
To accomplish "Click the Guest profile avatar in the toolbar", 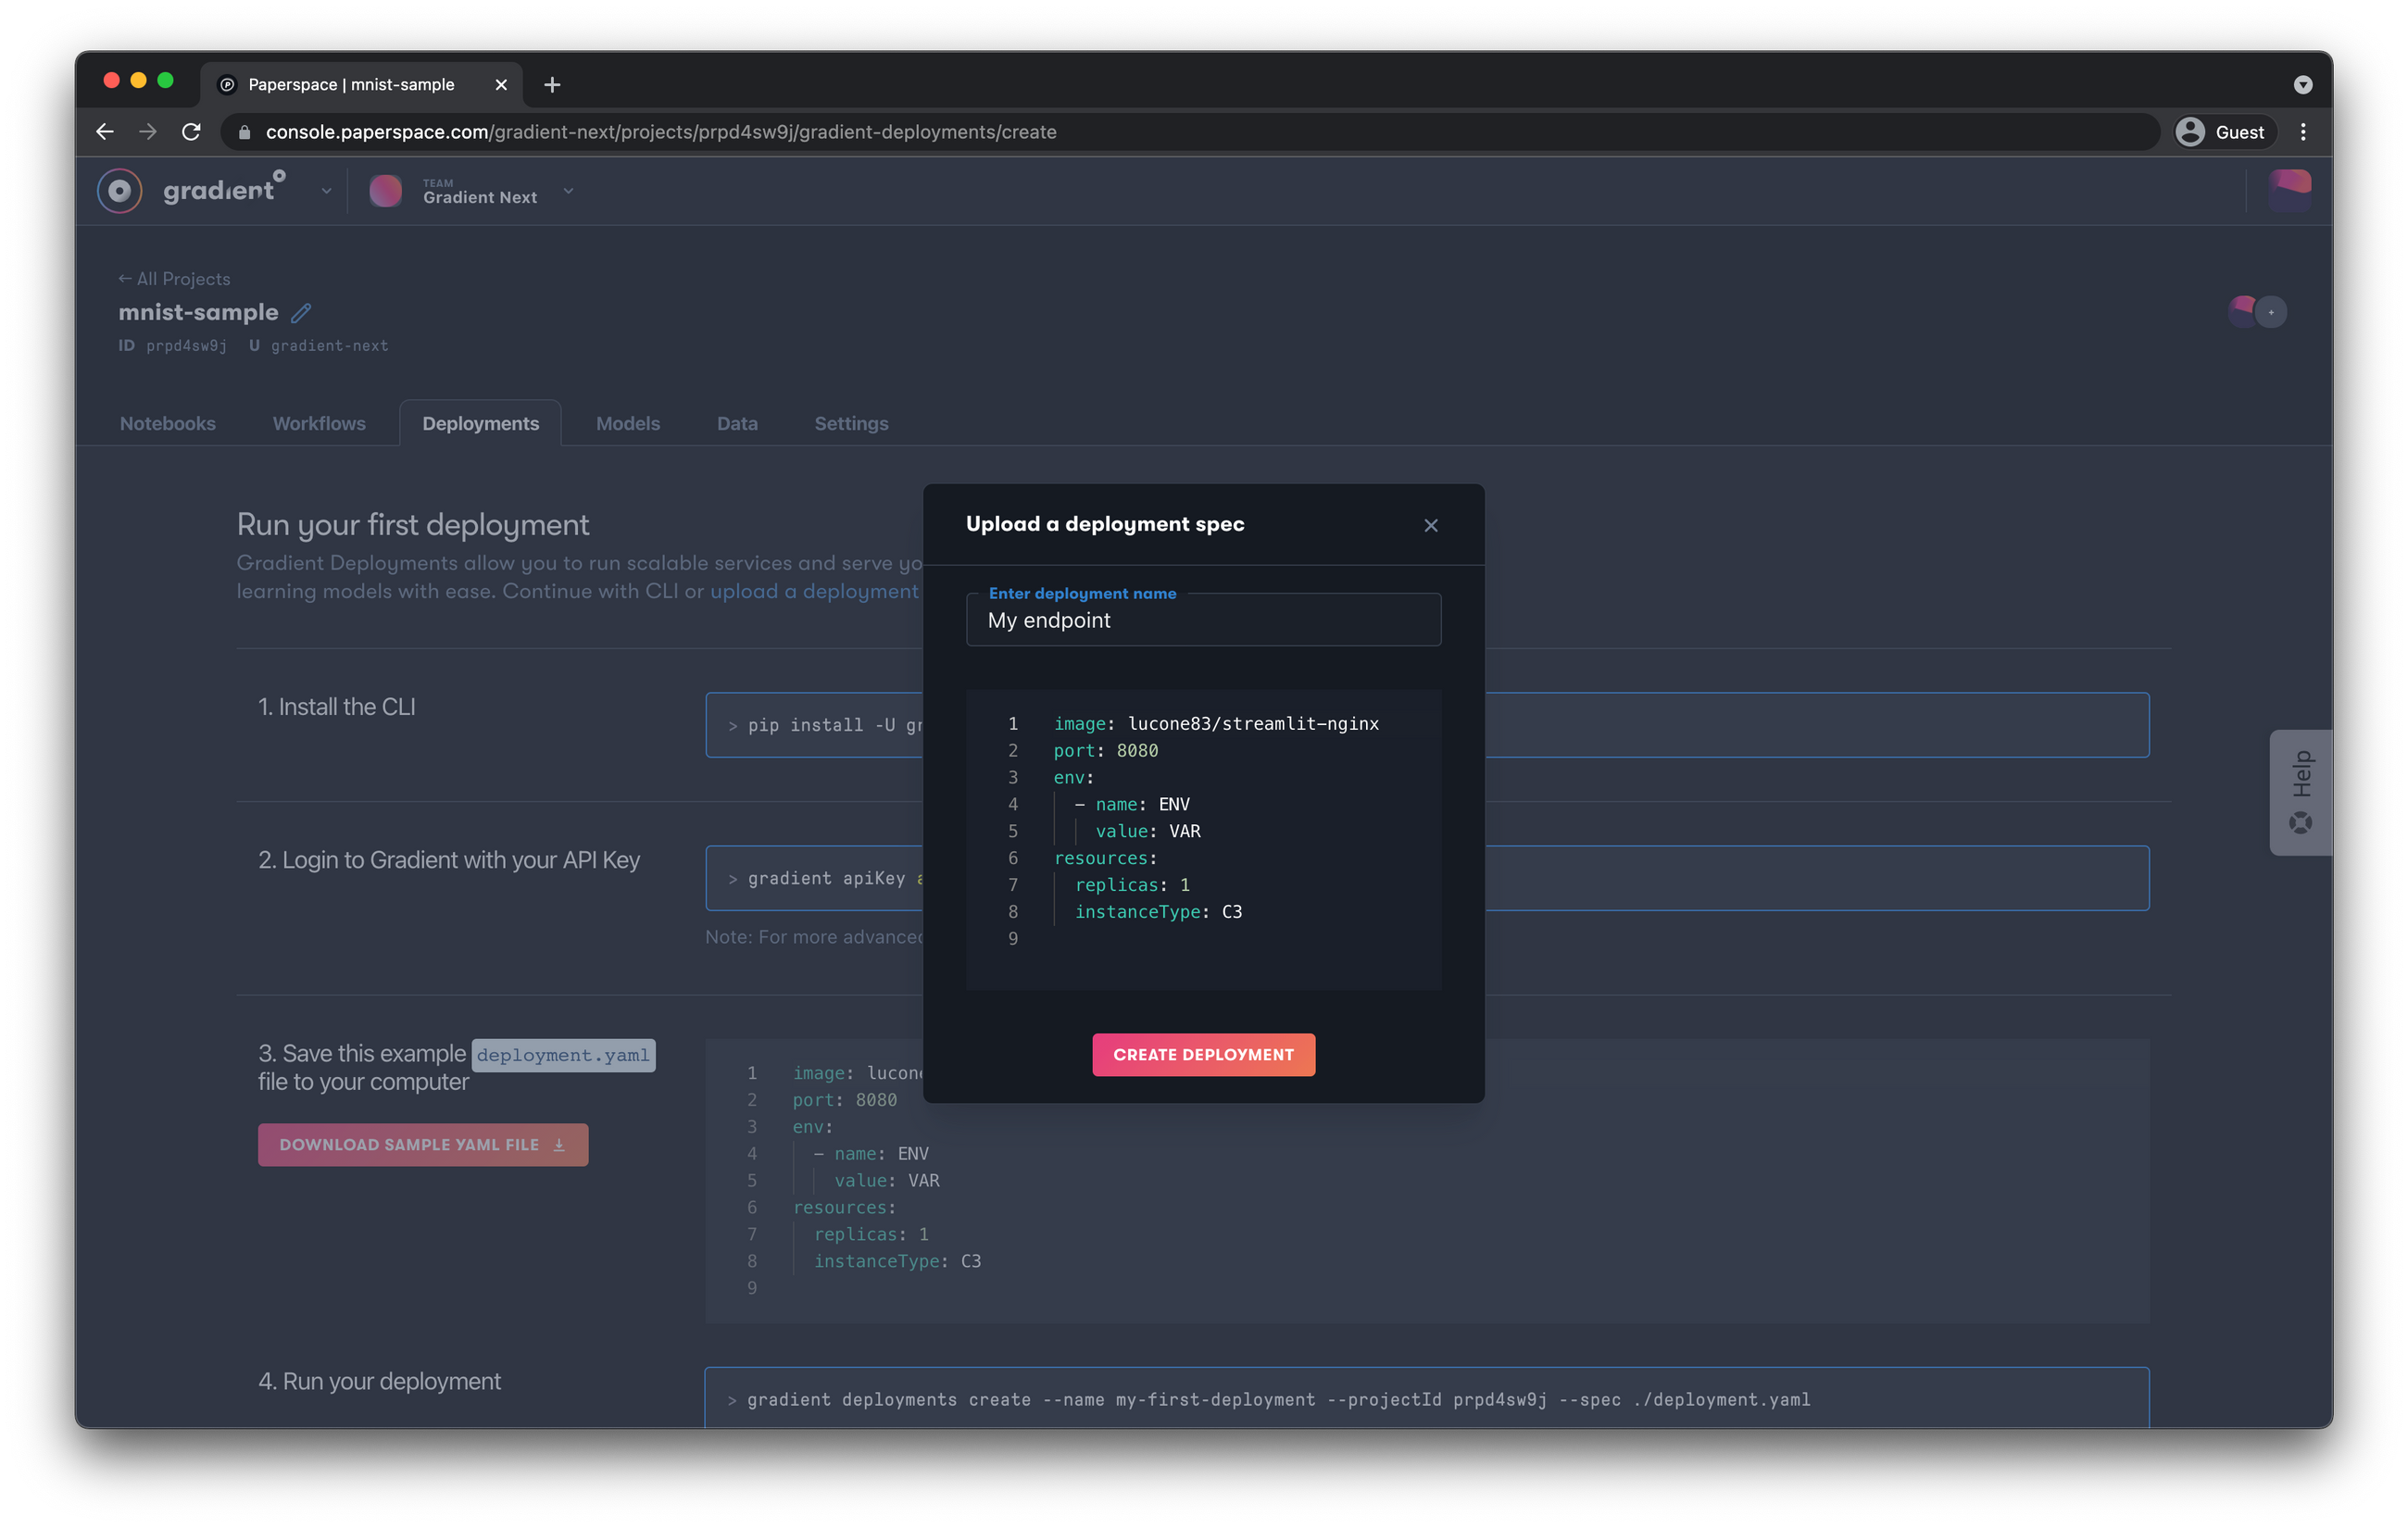I will [x=2191, y=131].
